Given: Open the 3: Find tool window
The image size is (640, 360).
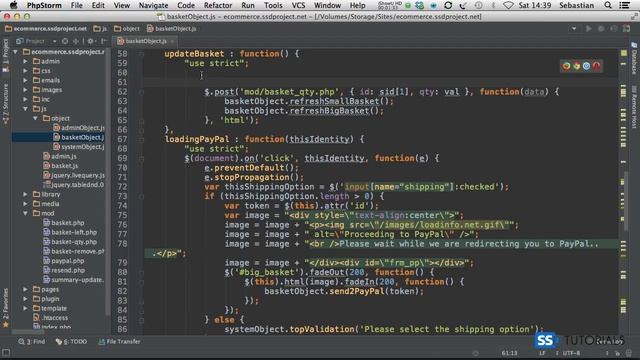Looking at the screenshot, I should (x=32, y=342).
